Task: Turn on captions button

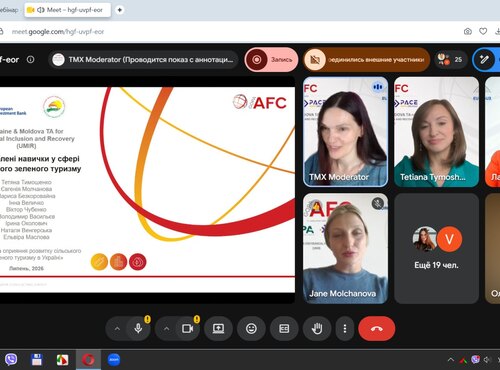Action: point(284,329)
